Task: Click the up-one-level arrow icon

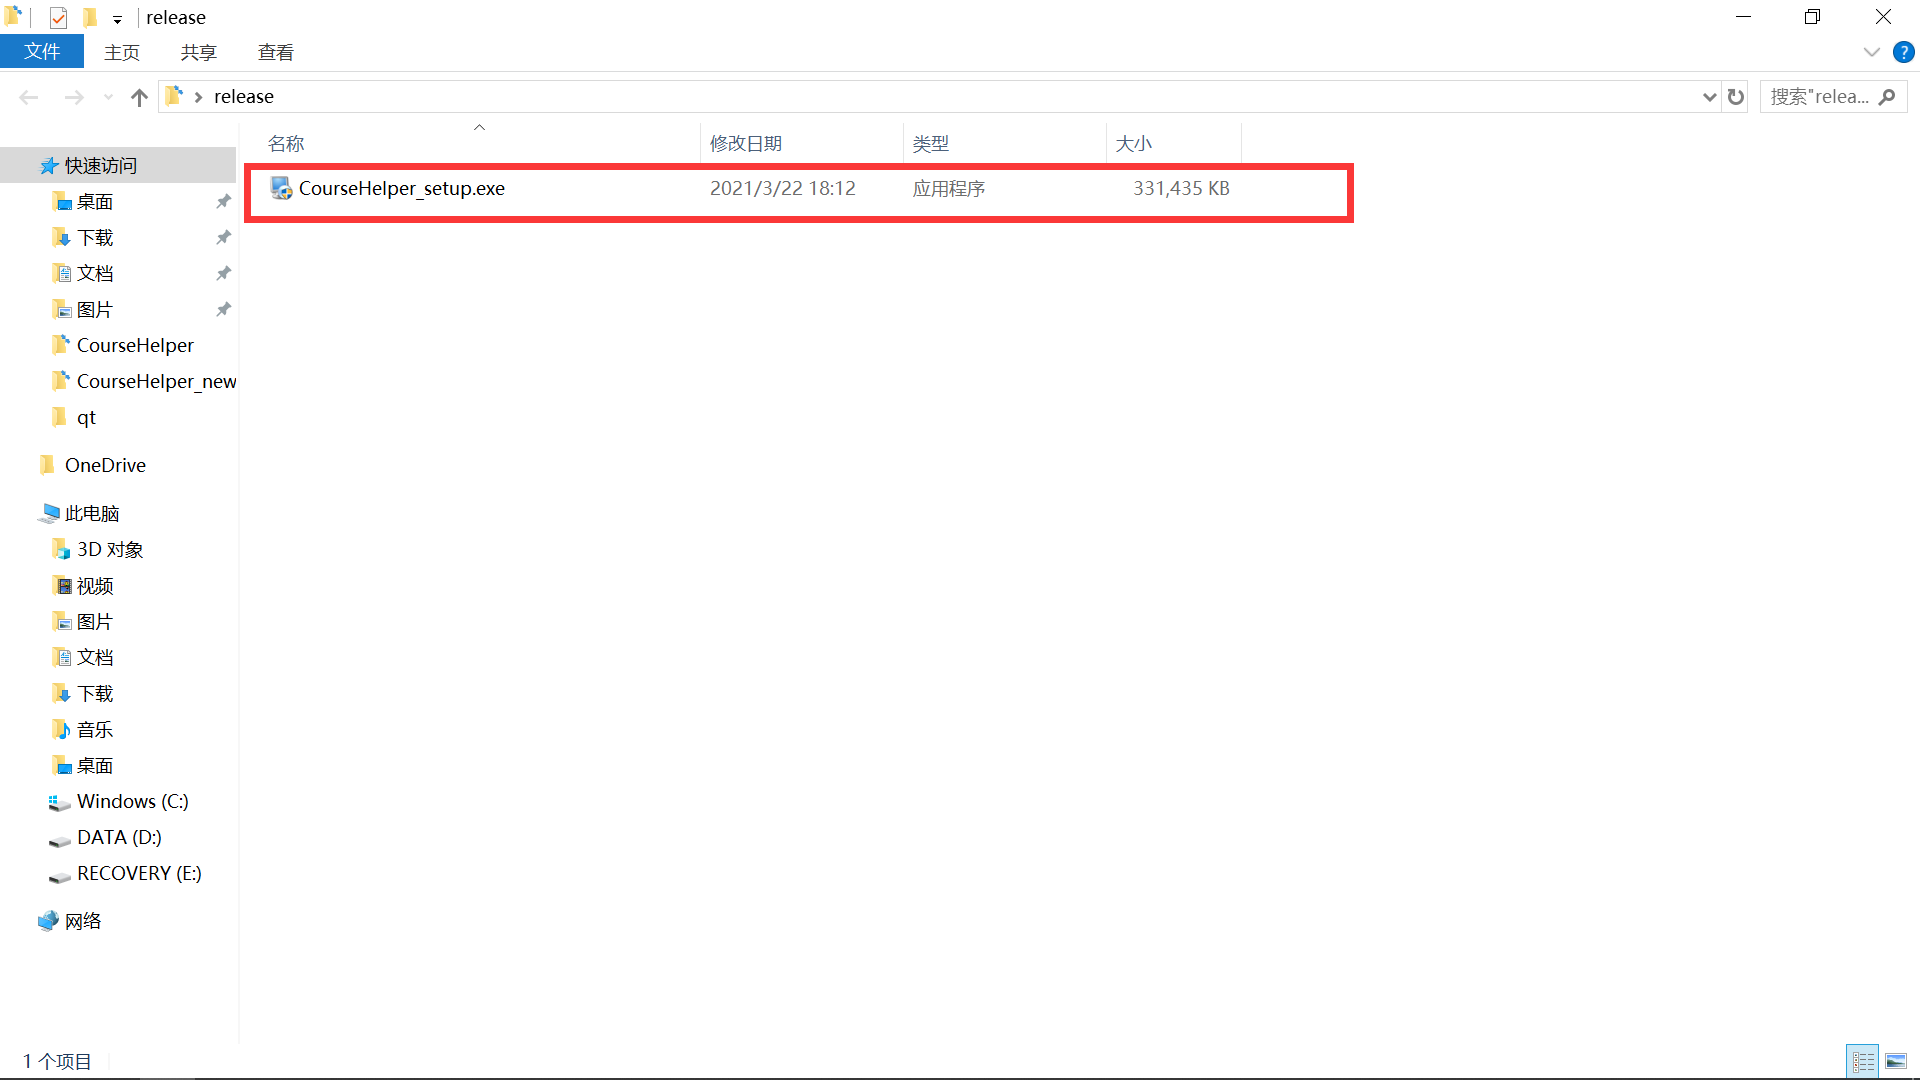Action: click(139, 96)
